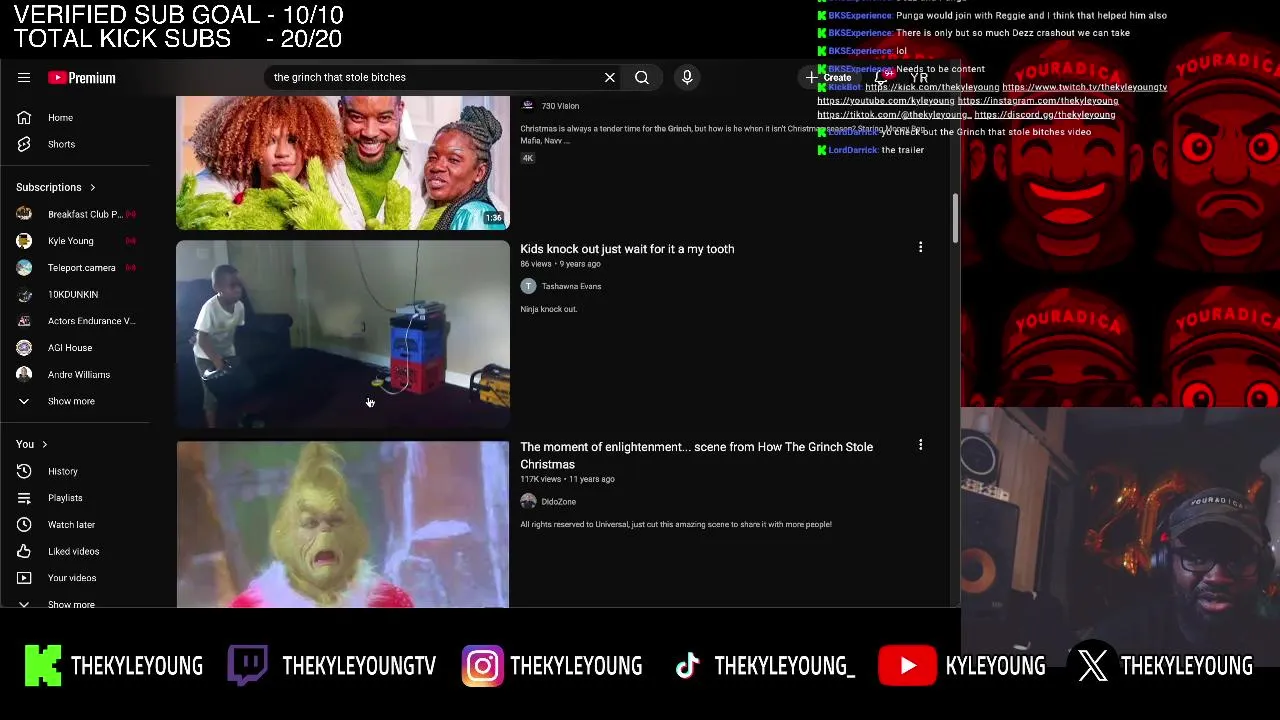Click the YouTube page vertical scrollbar
Viewport: 1280px width, 720px height.
click(955, 218)
